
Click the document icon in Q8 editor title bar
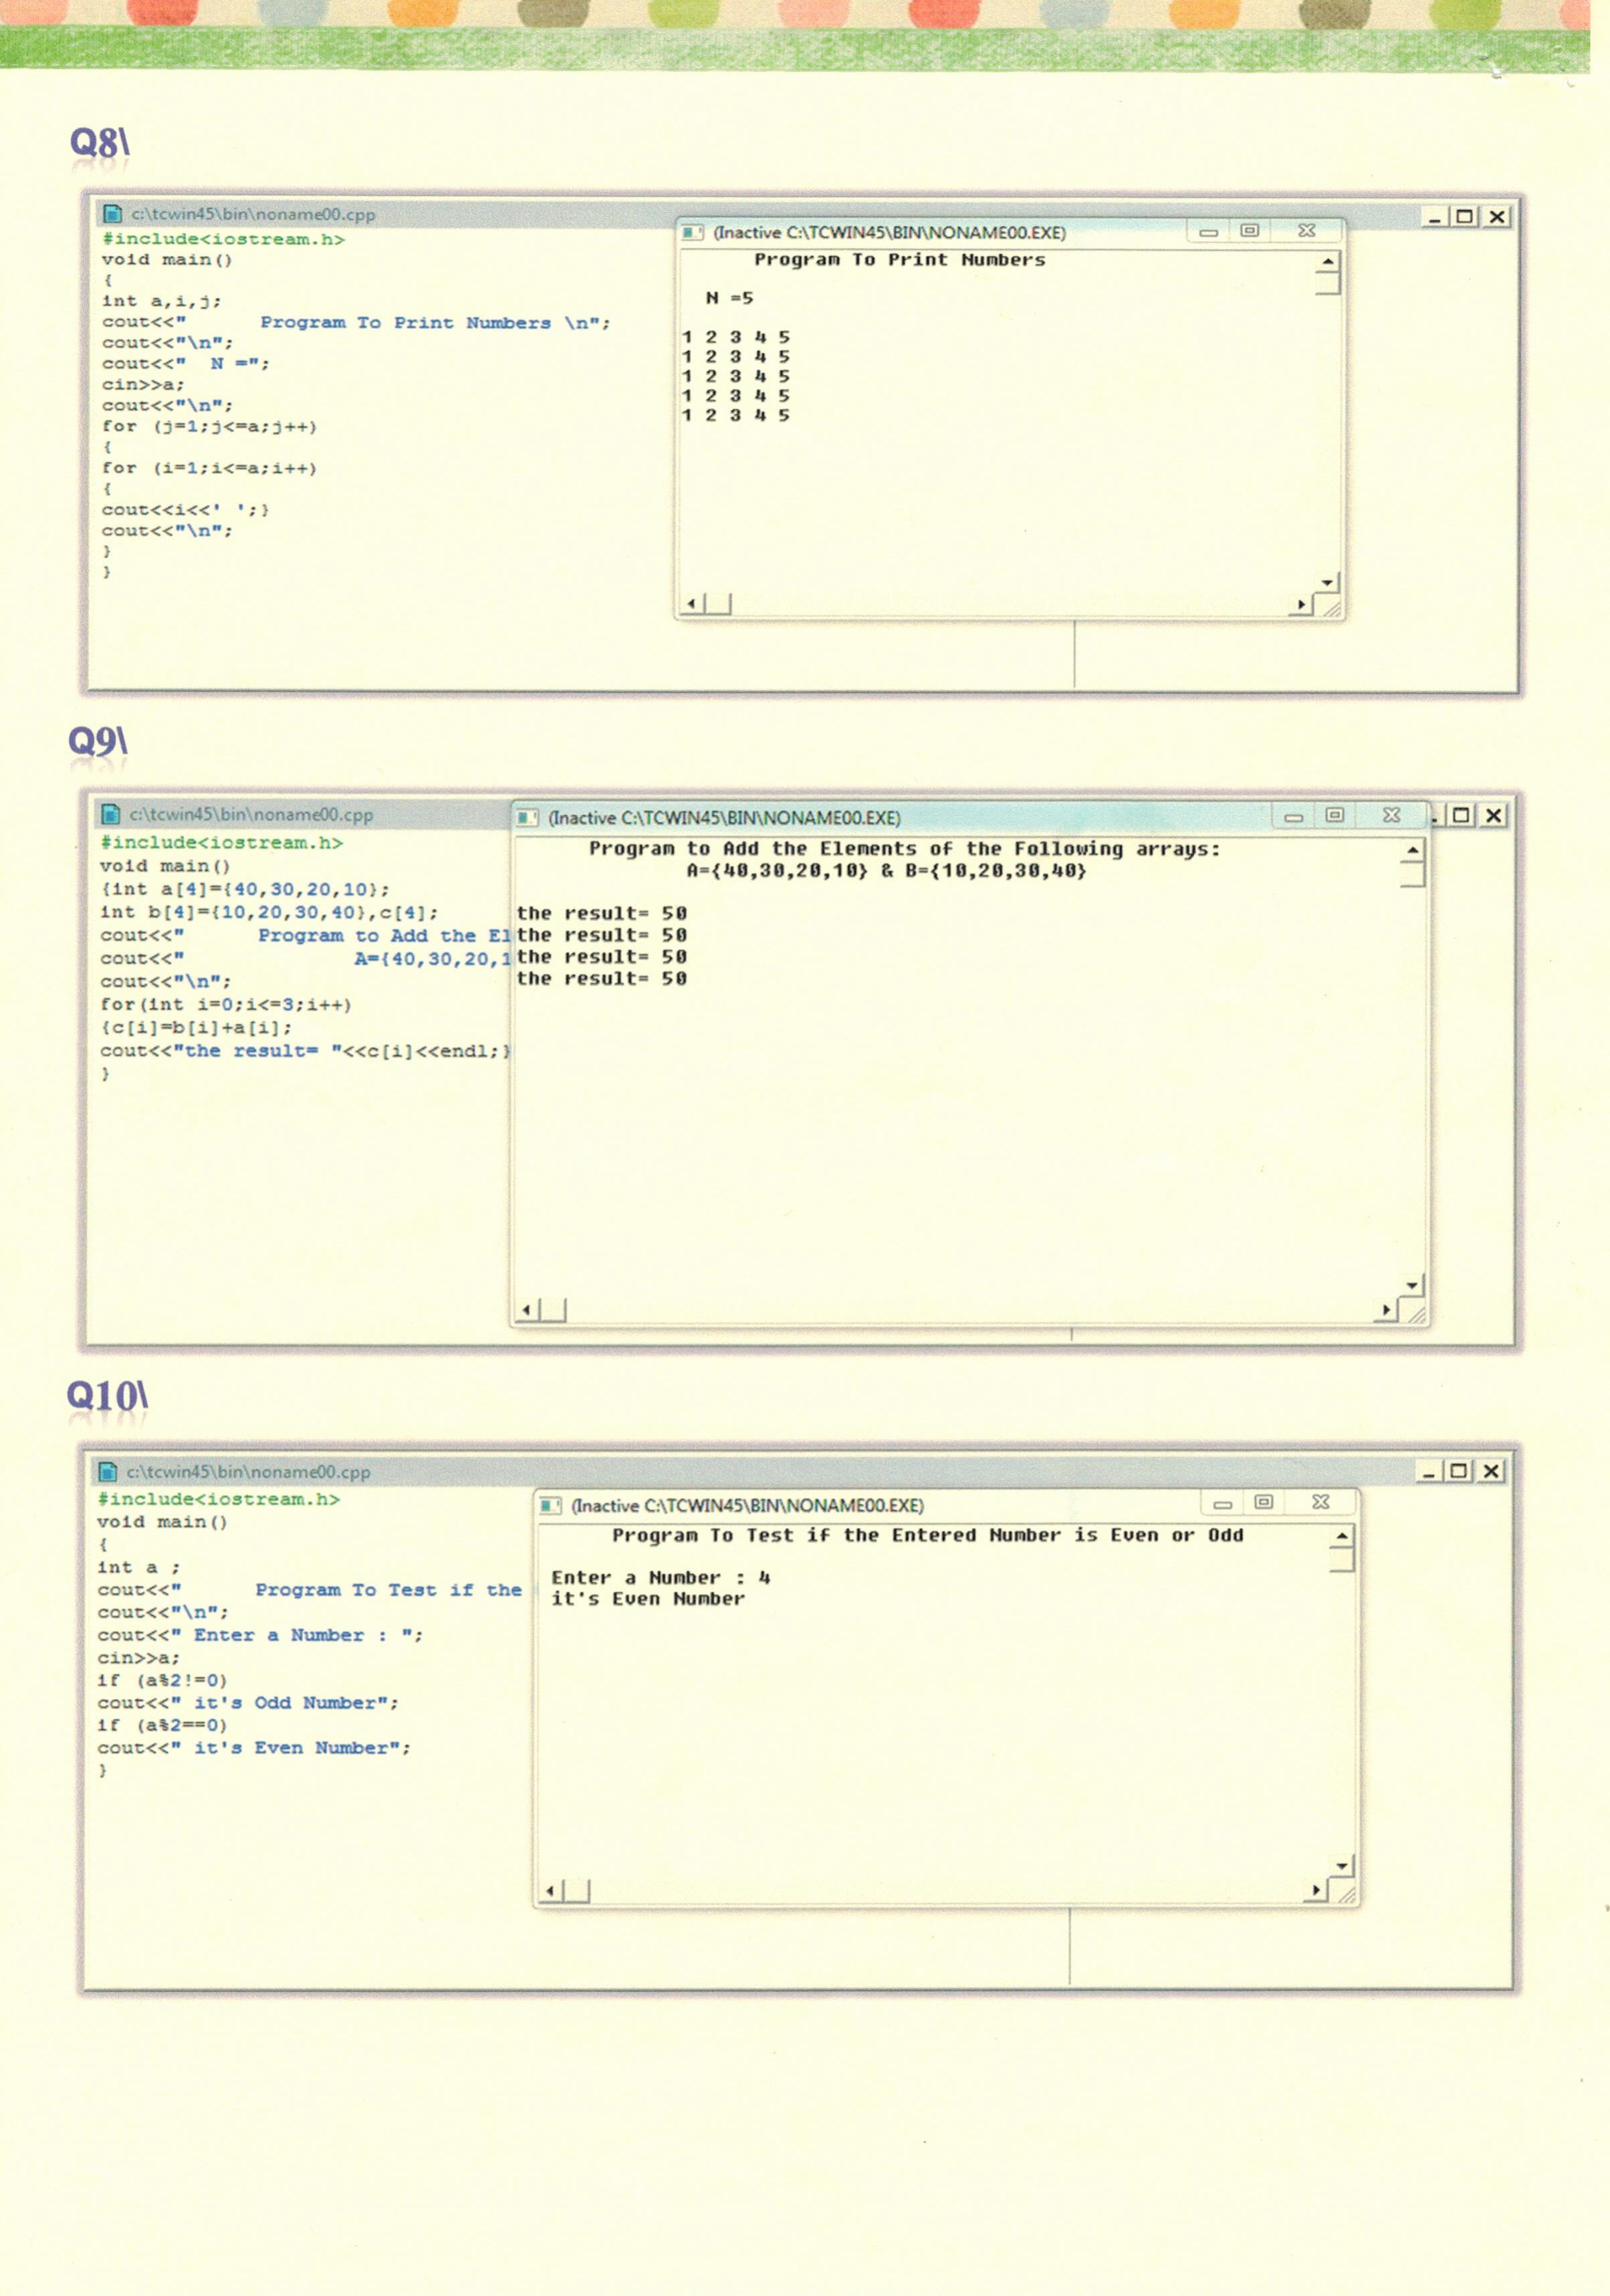pyautogui.click(x=113, y=214)
